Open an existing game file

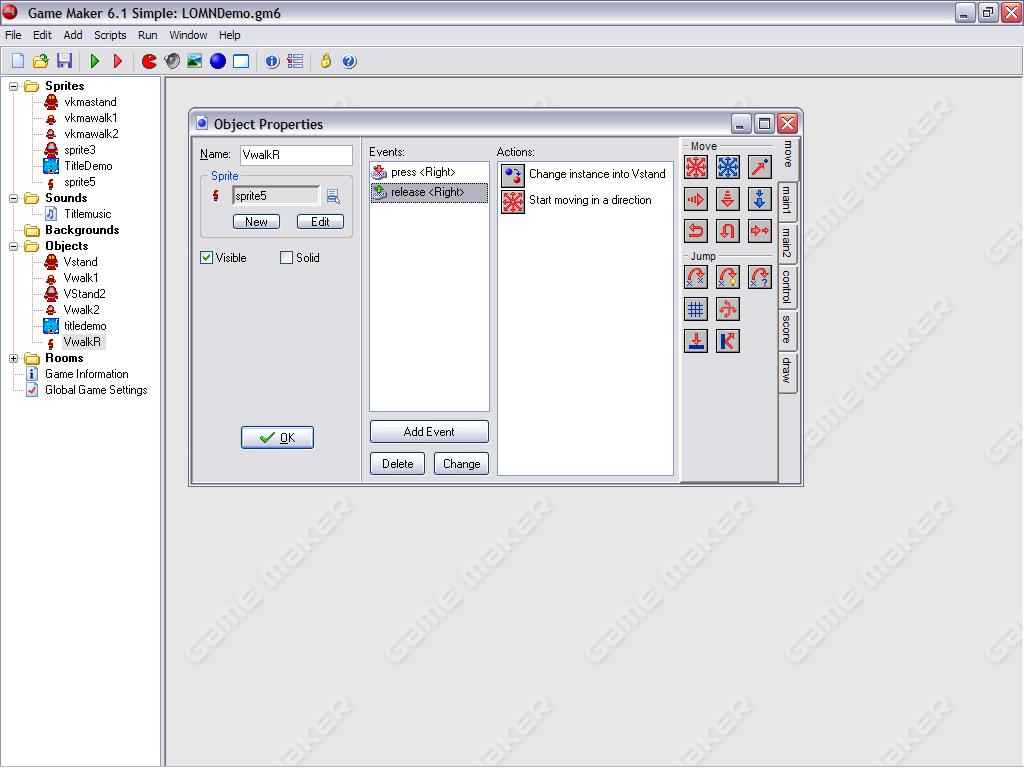pyautogui.click(x=40, y=61)
